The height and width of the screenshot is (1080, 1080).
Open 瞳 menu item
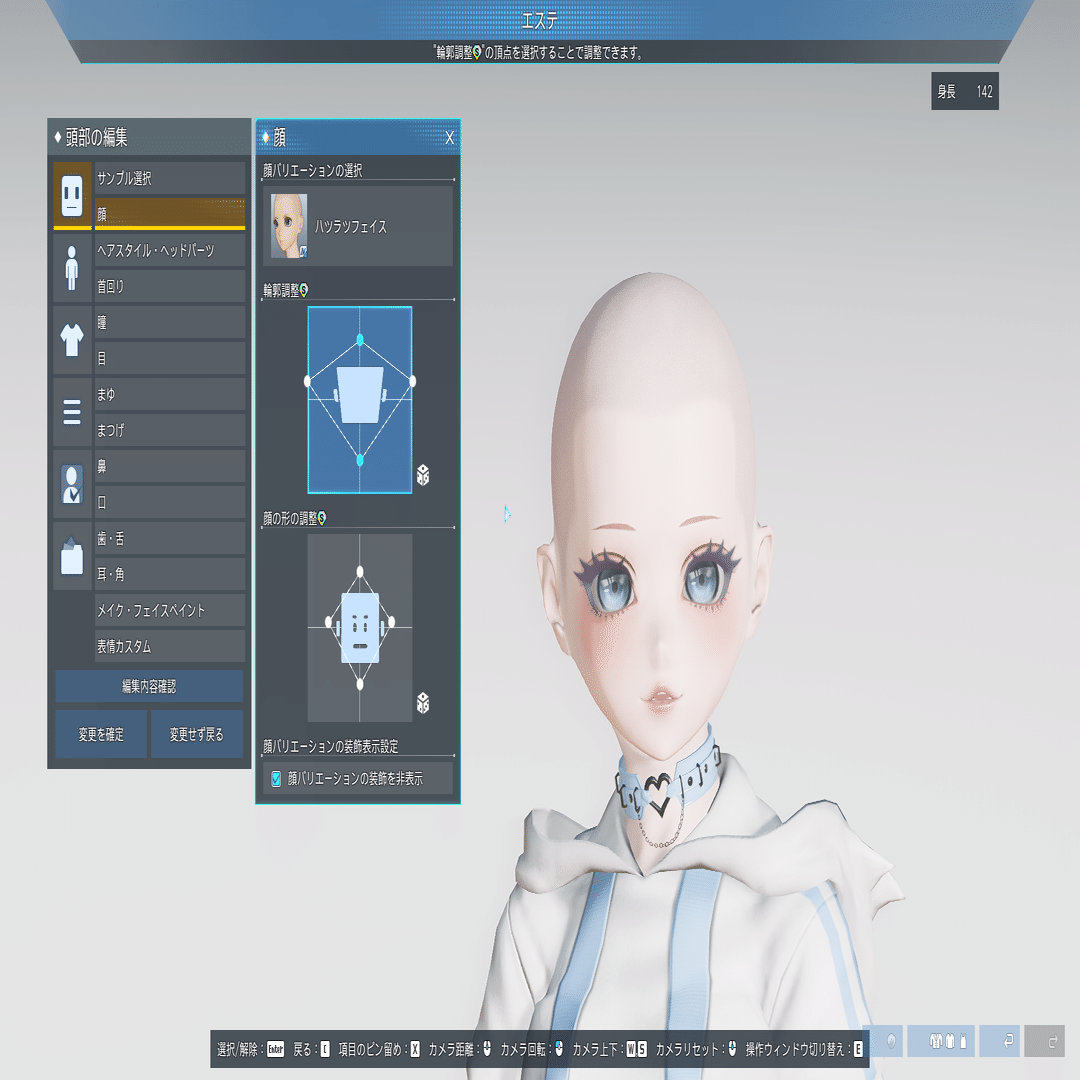169,322
